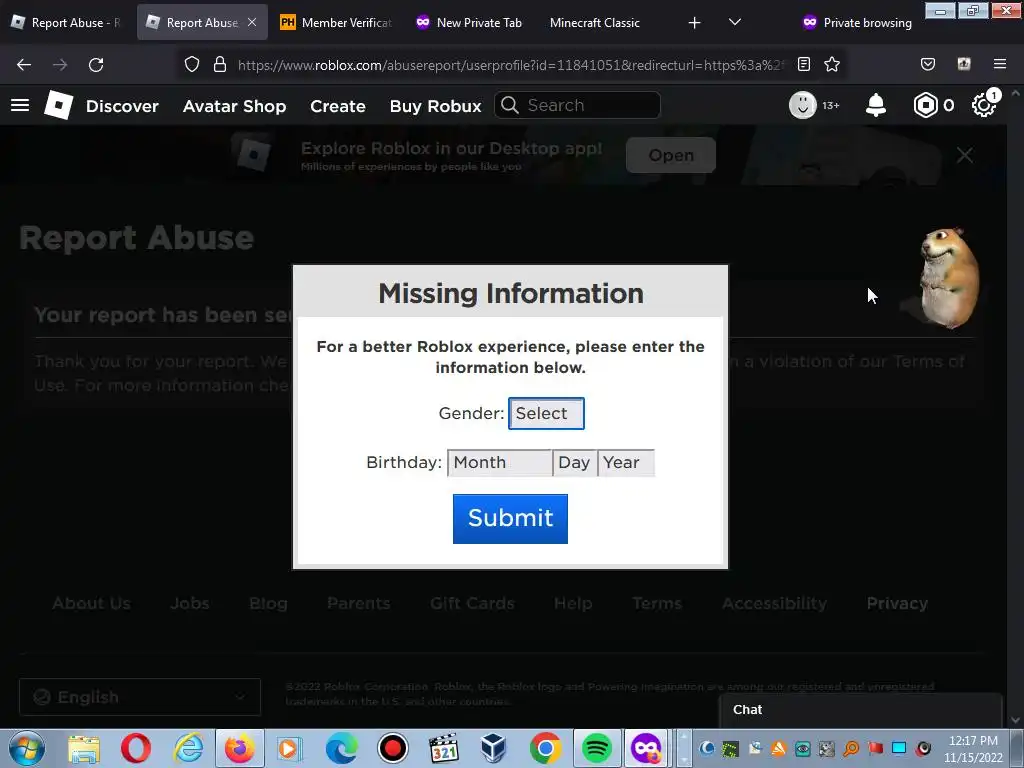1024x768 pixels.
Task: Switch to the Minecraft Classic tab
Action: pos(594,23)
